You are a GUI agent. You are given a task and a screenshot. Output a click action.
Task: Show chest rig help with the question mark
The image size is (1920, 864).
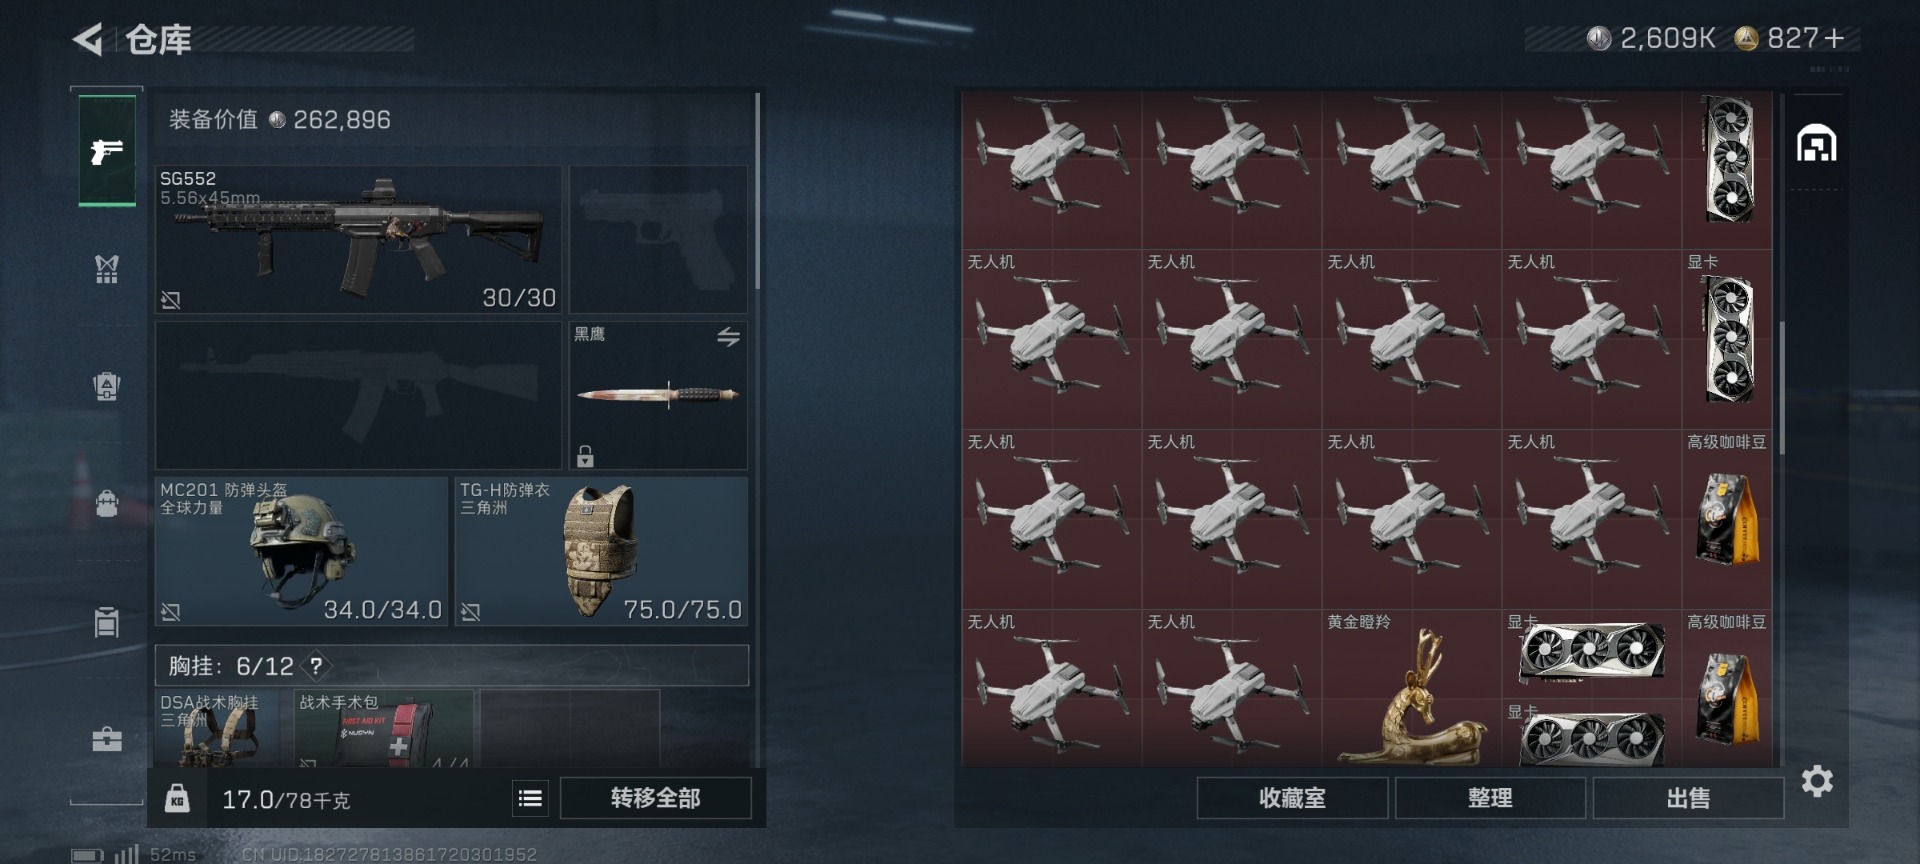[x=316, y=666]
